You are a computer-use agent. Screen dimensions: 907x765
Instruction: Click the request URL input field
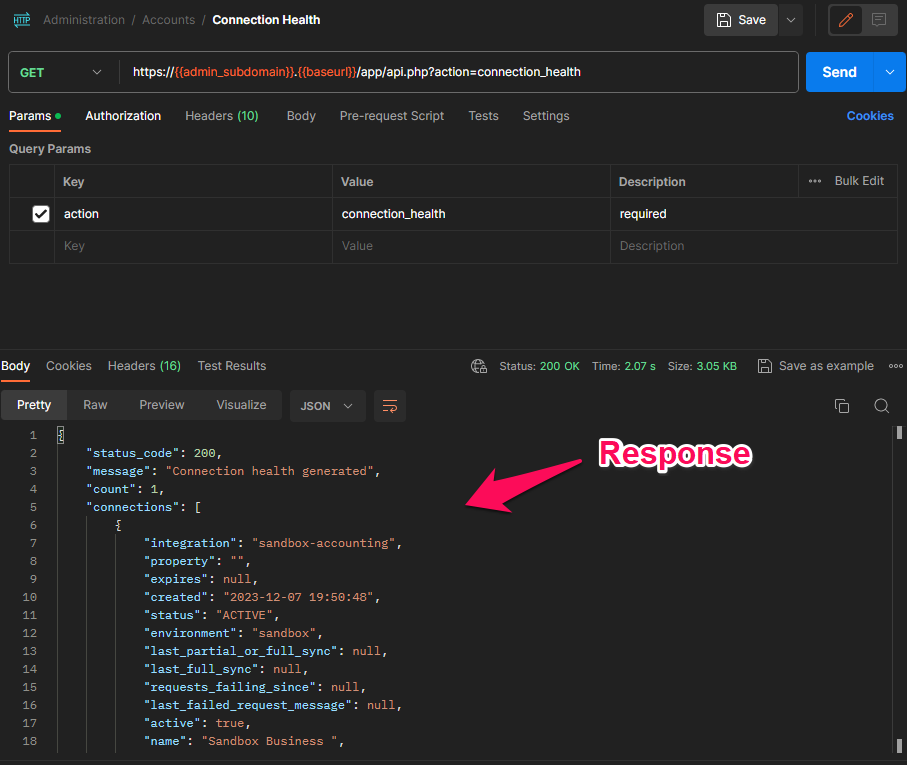[x=457, y=72]
